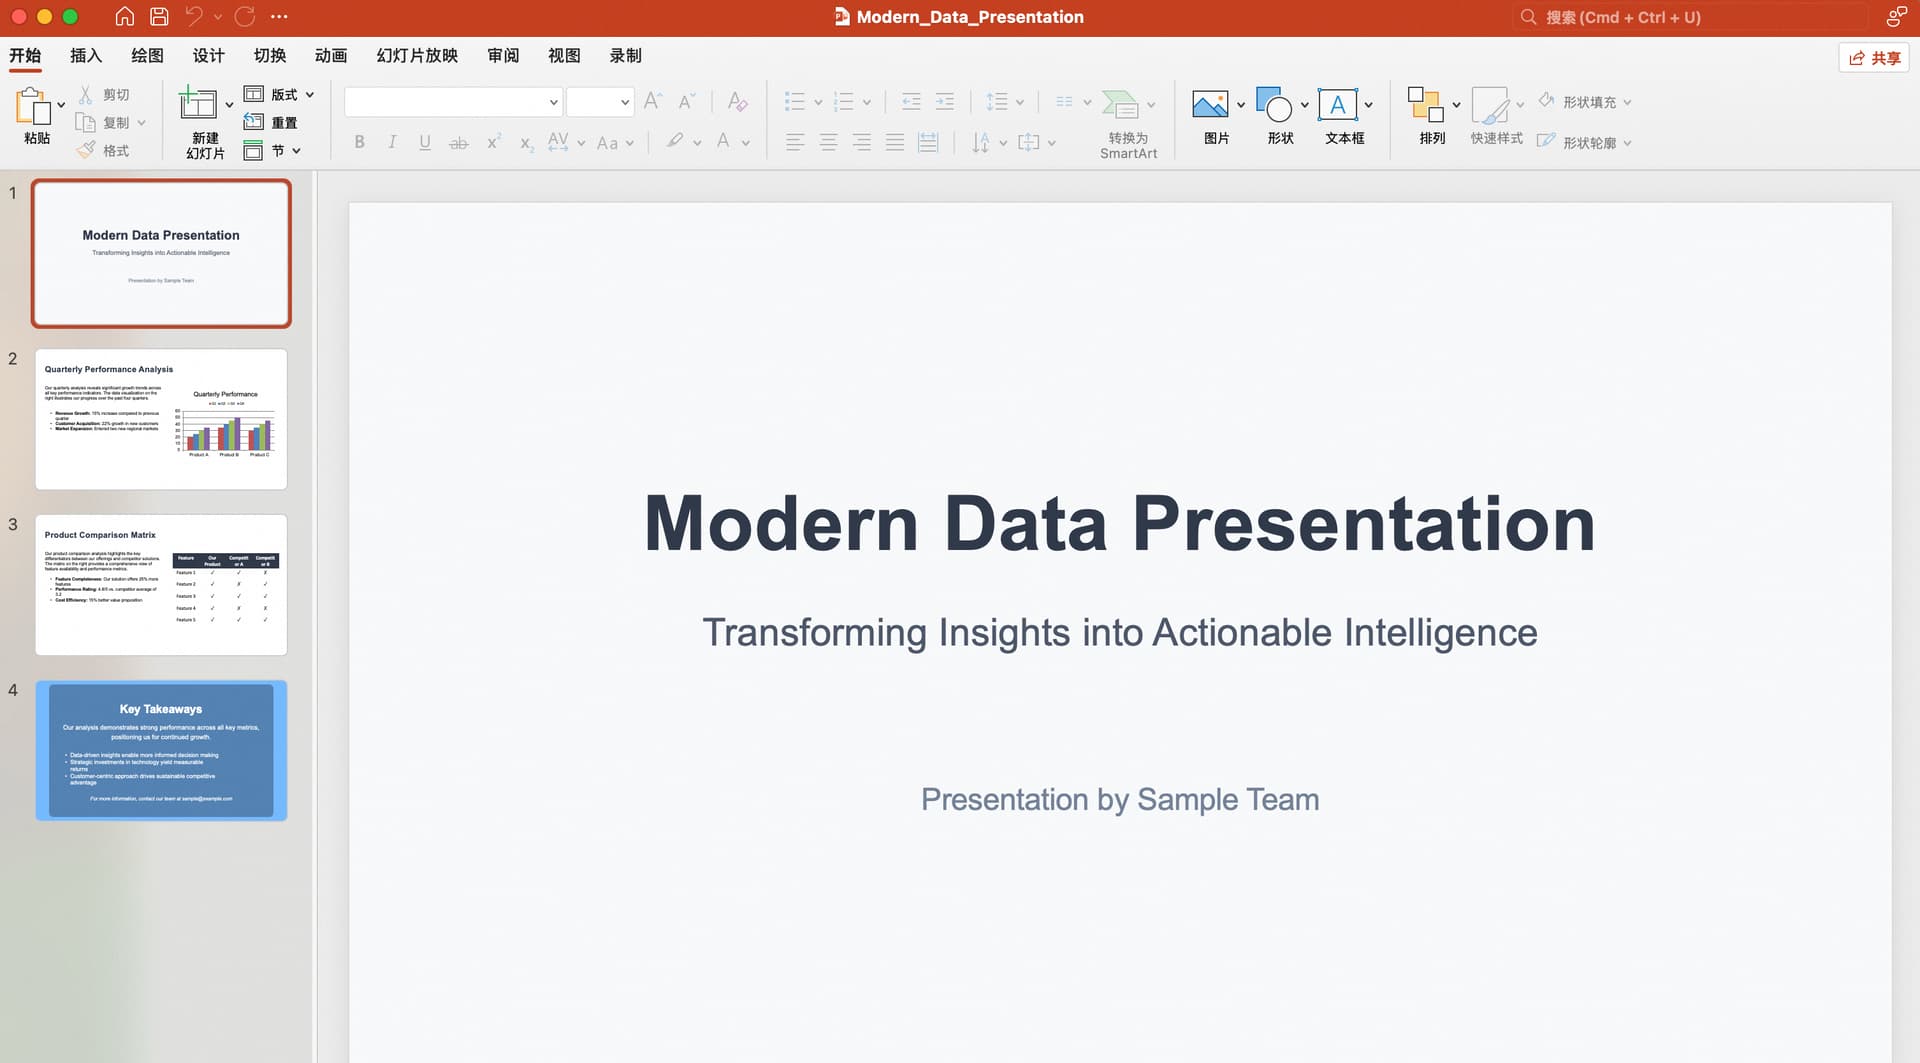The width and height of the screenshot is (1920, 1063).
Task: Switch to the Insert (插入) tab
Action: (86, 56)
